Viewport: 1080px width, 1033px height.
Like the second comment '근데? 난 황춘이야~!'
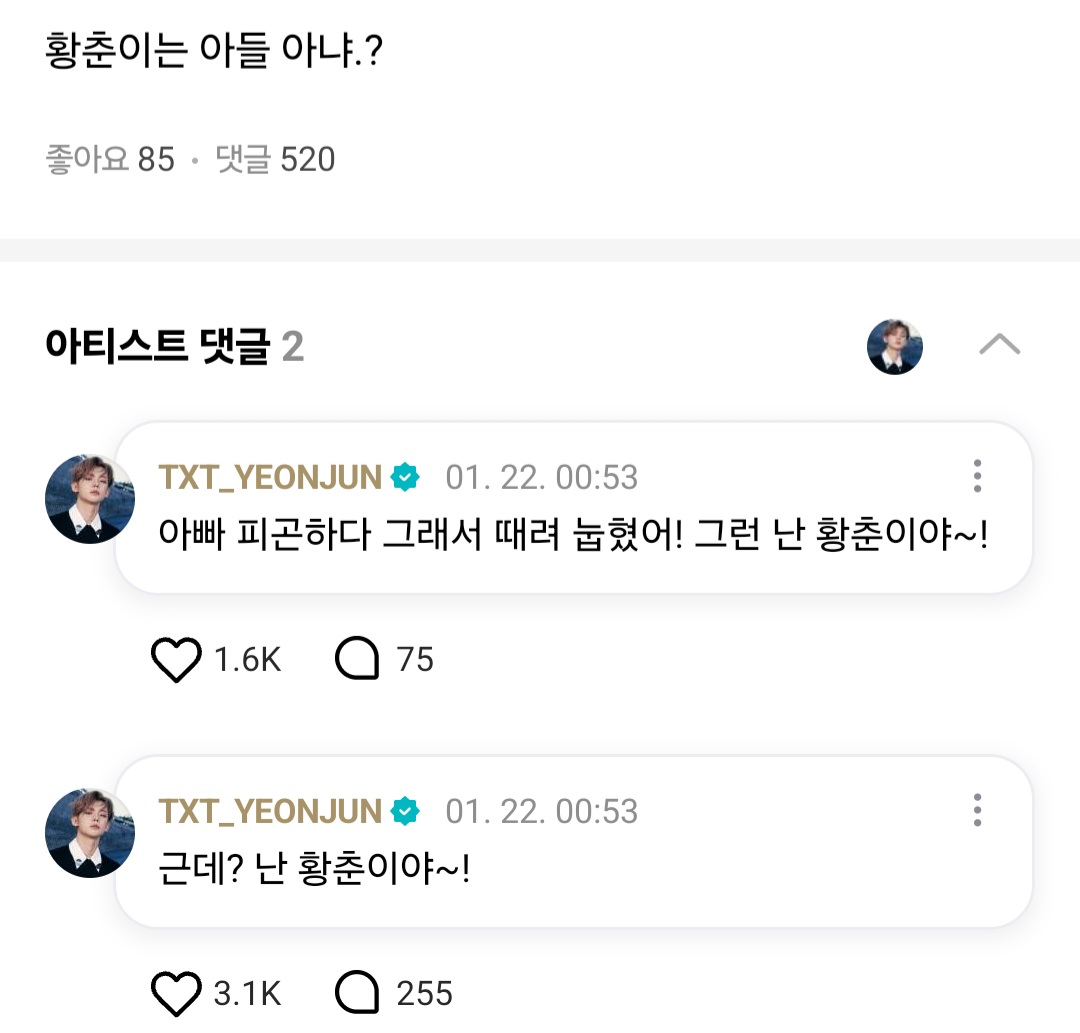coord(176,994)
